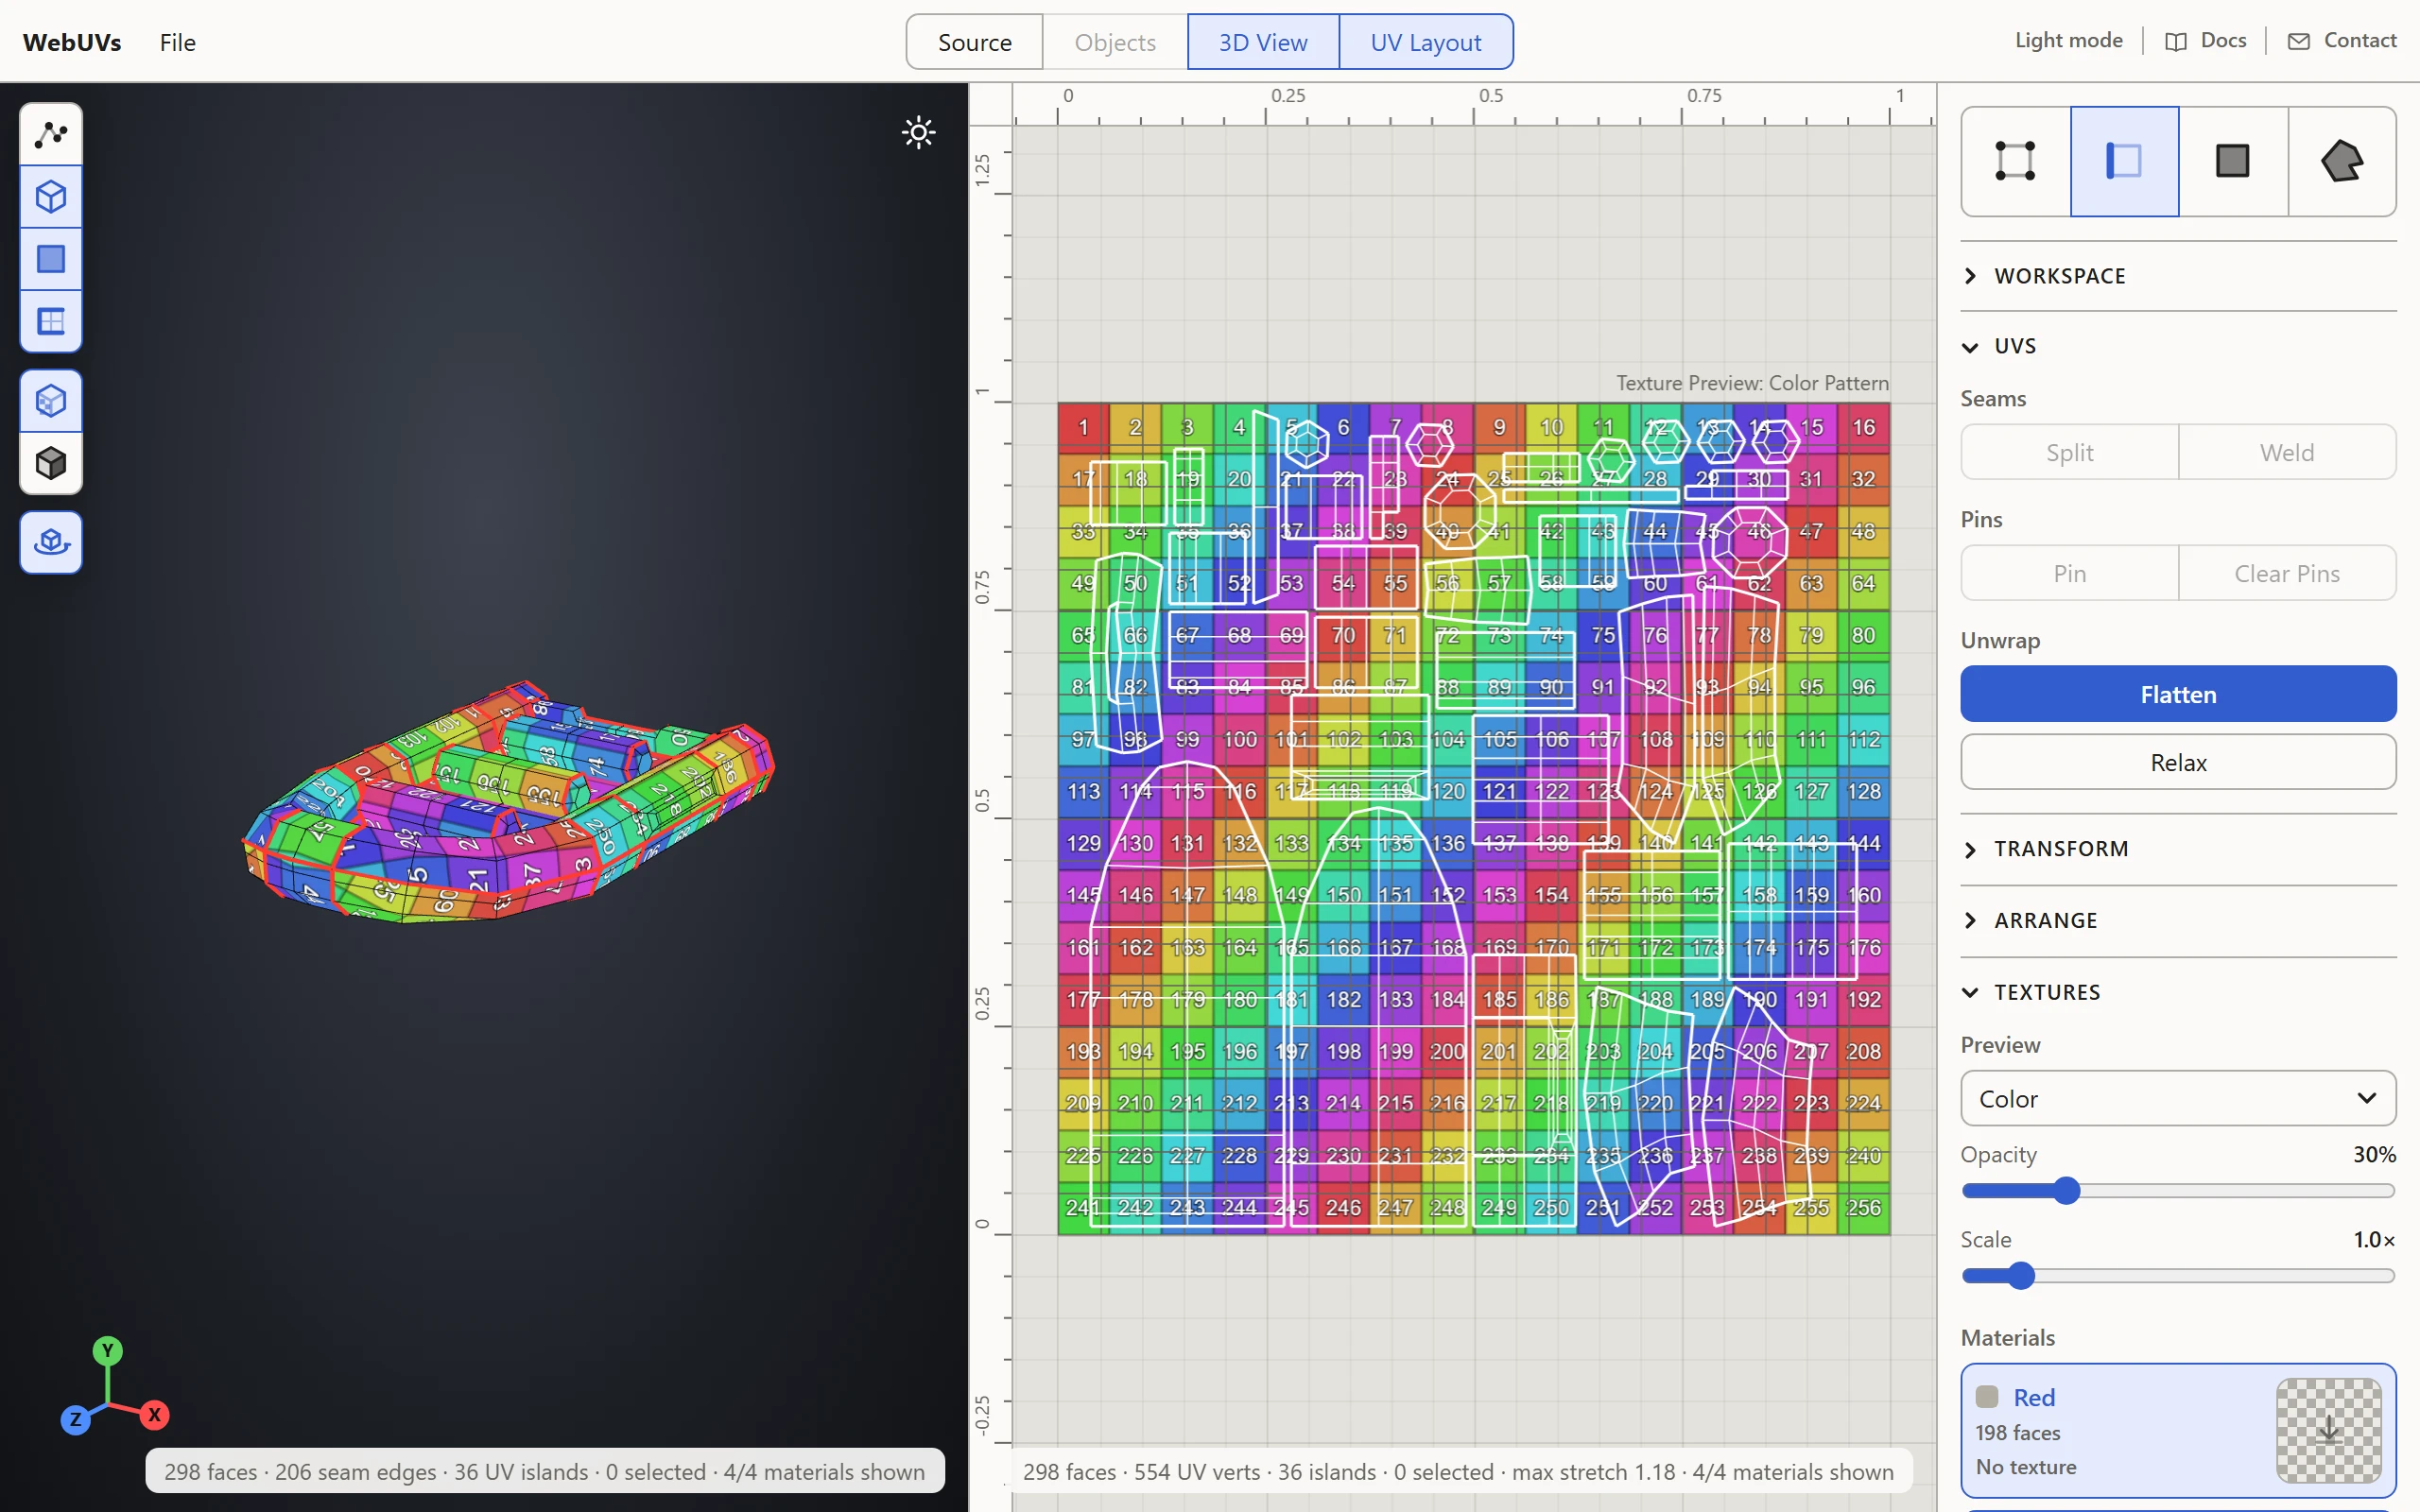Viewport: 2420px width, 1512px height.
Task: Toggle the UV Layout panel button
Action: pos(1426,42)
